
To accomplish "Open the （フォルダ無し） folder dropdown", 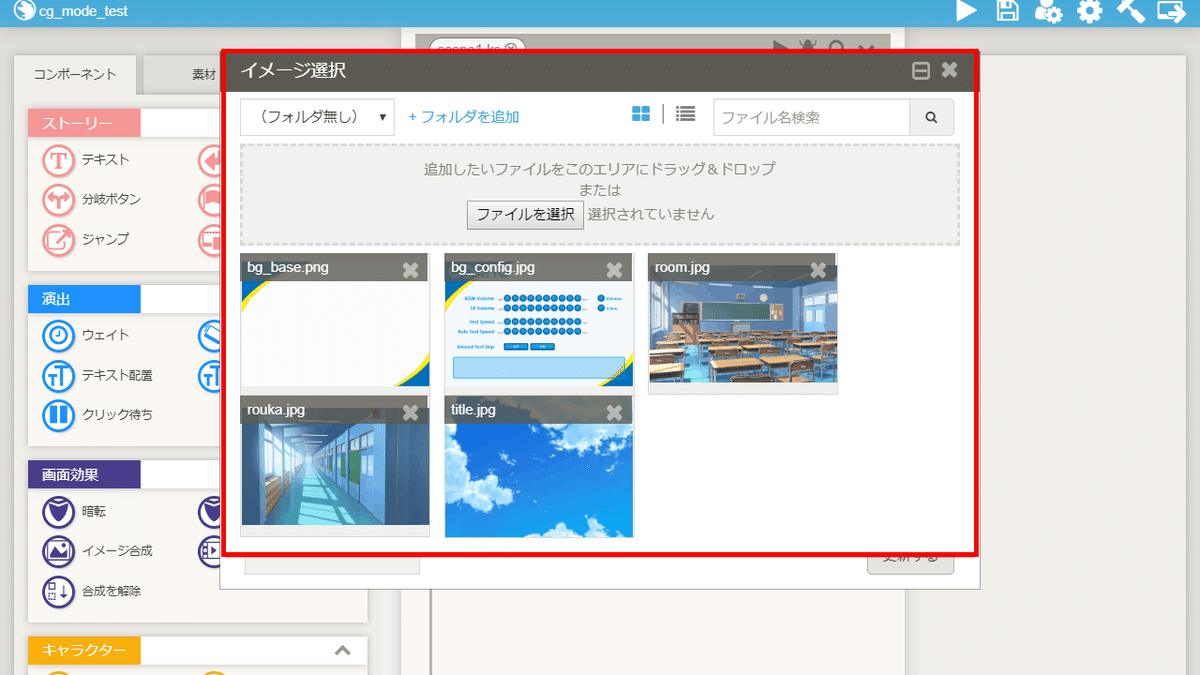I will pyautogui.click(x=317, y=117).
